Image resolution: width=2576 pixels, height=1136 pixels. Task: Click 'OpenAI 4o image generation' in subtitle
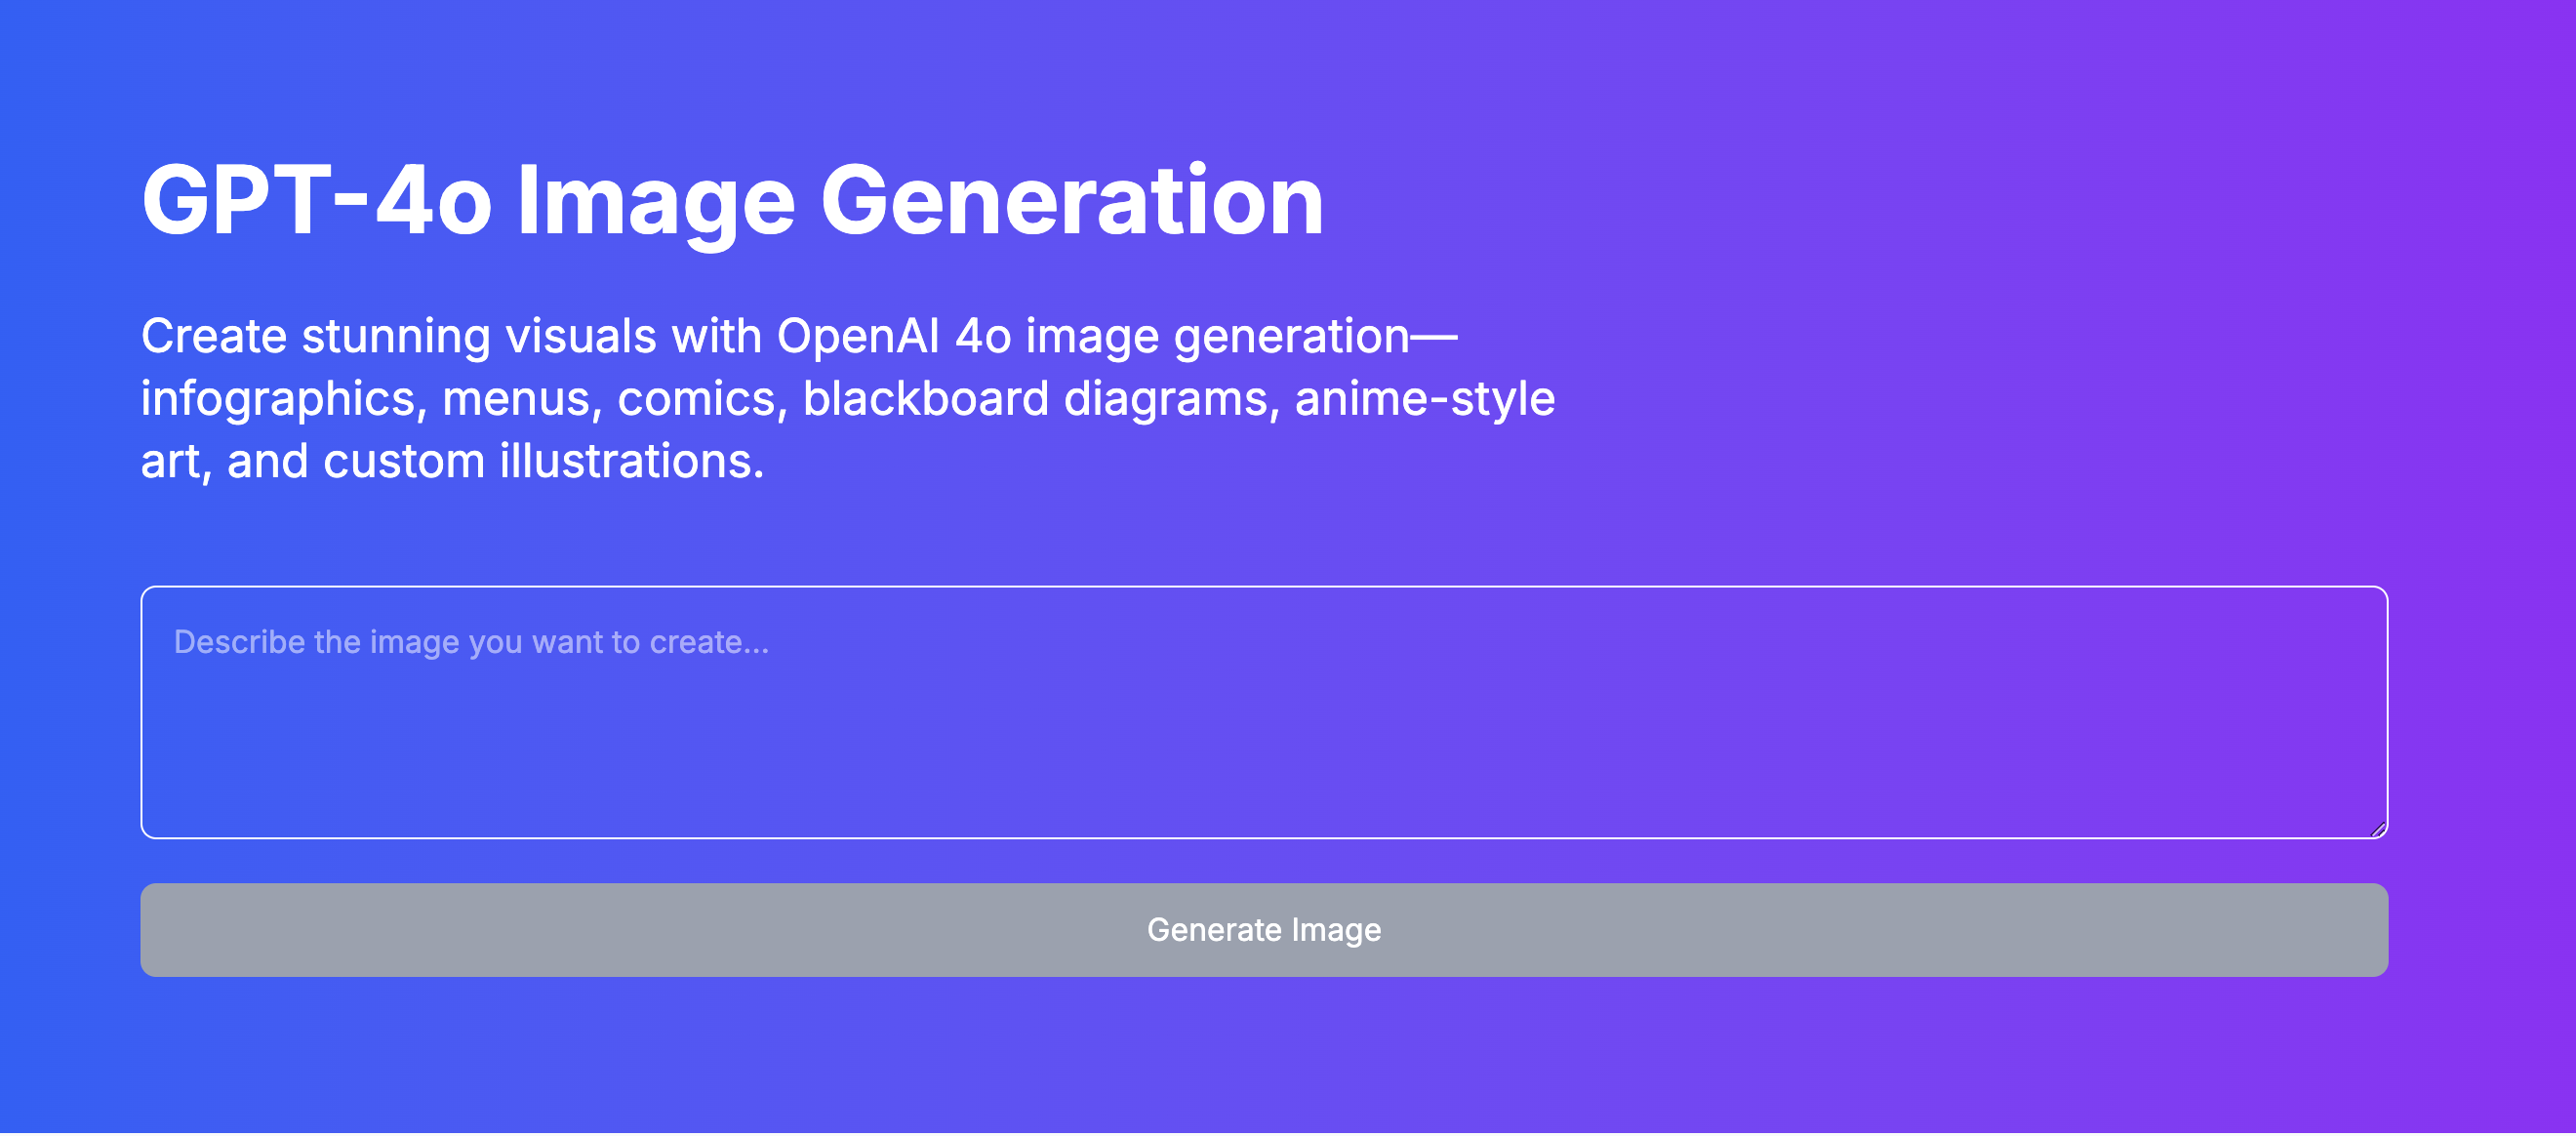(x=1093, y=336)
